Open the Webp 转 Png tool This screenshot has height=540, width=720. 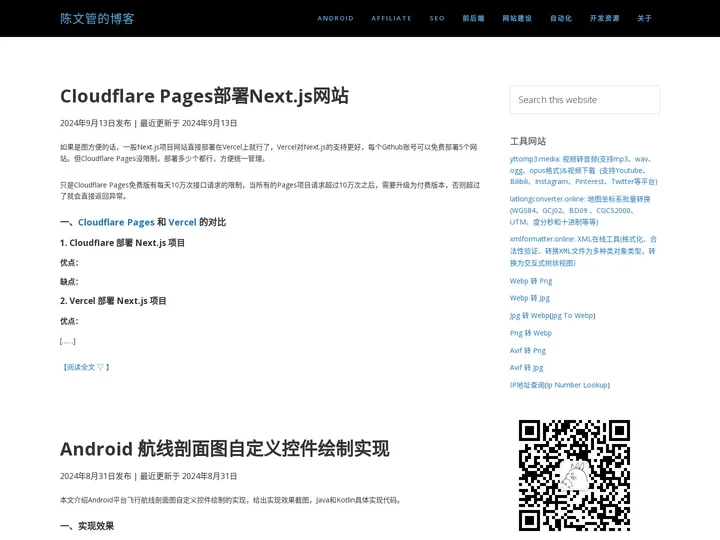pos(531,281)
